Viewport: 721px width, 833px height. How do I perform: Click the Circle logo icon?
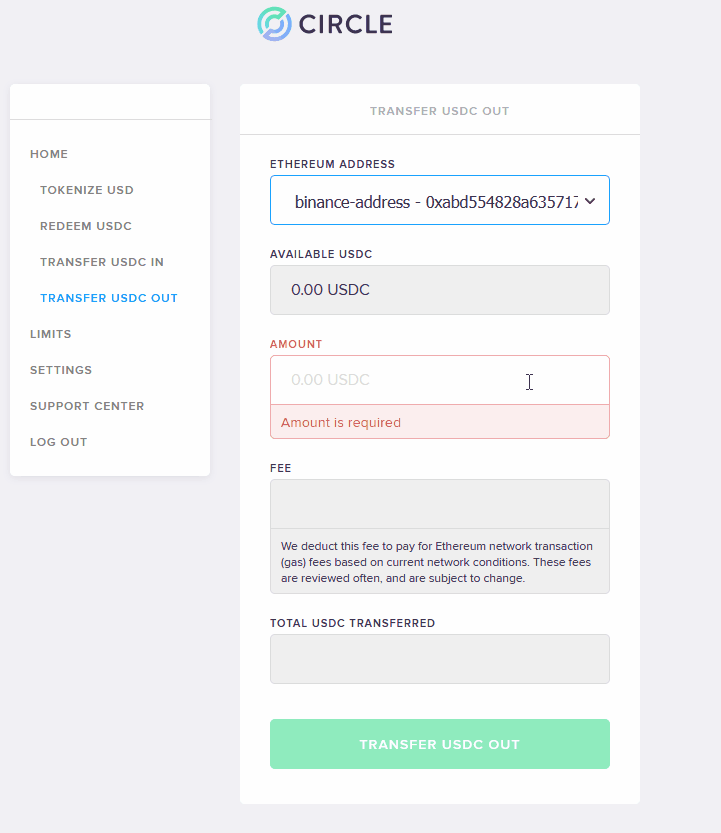point(274,24)
